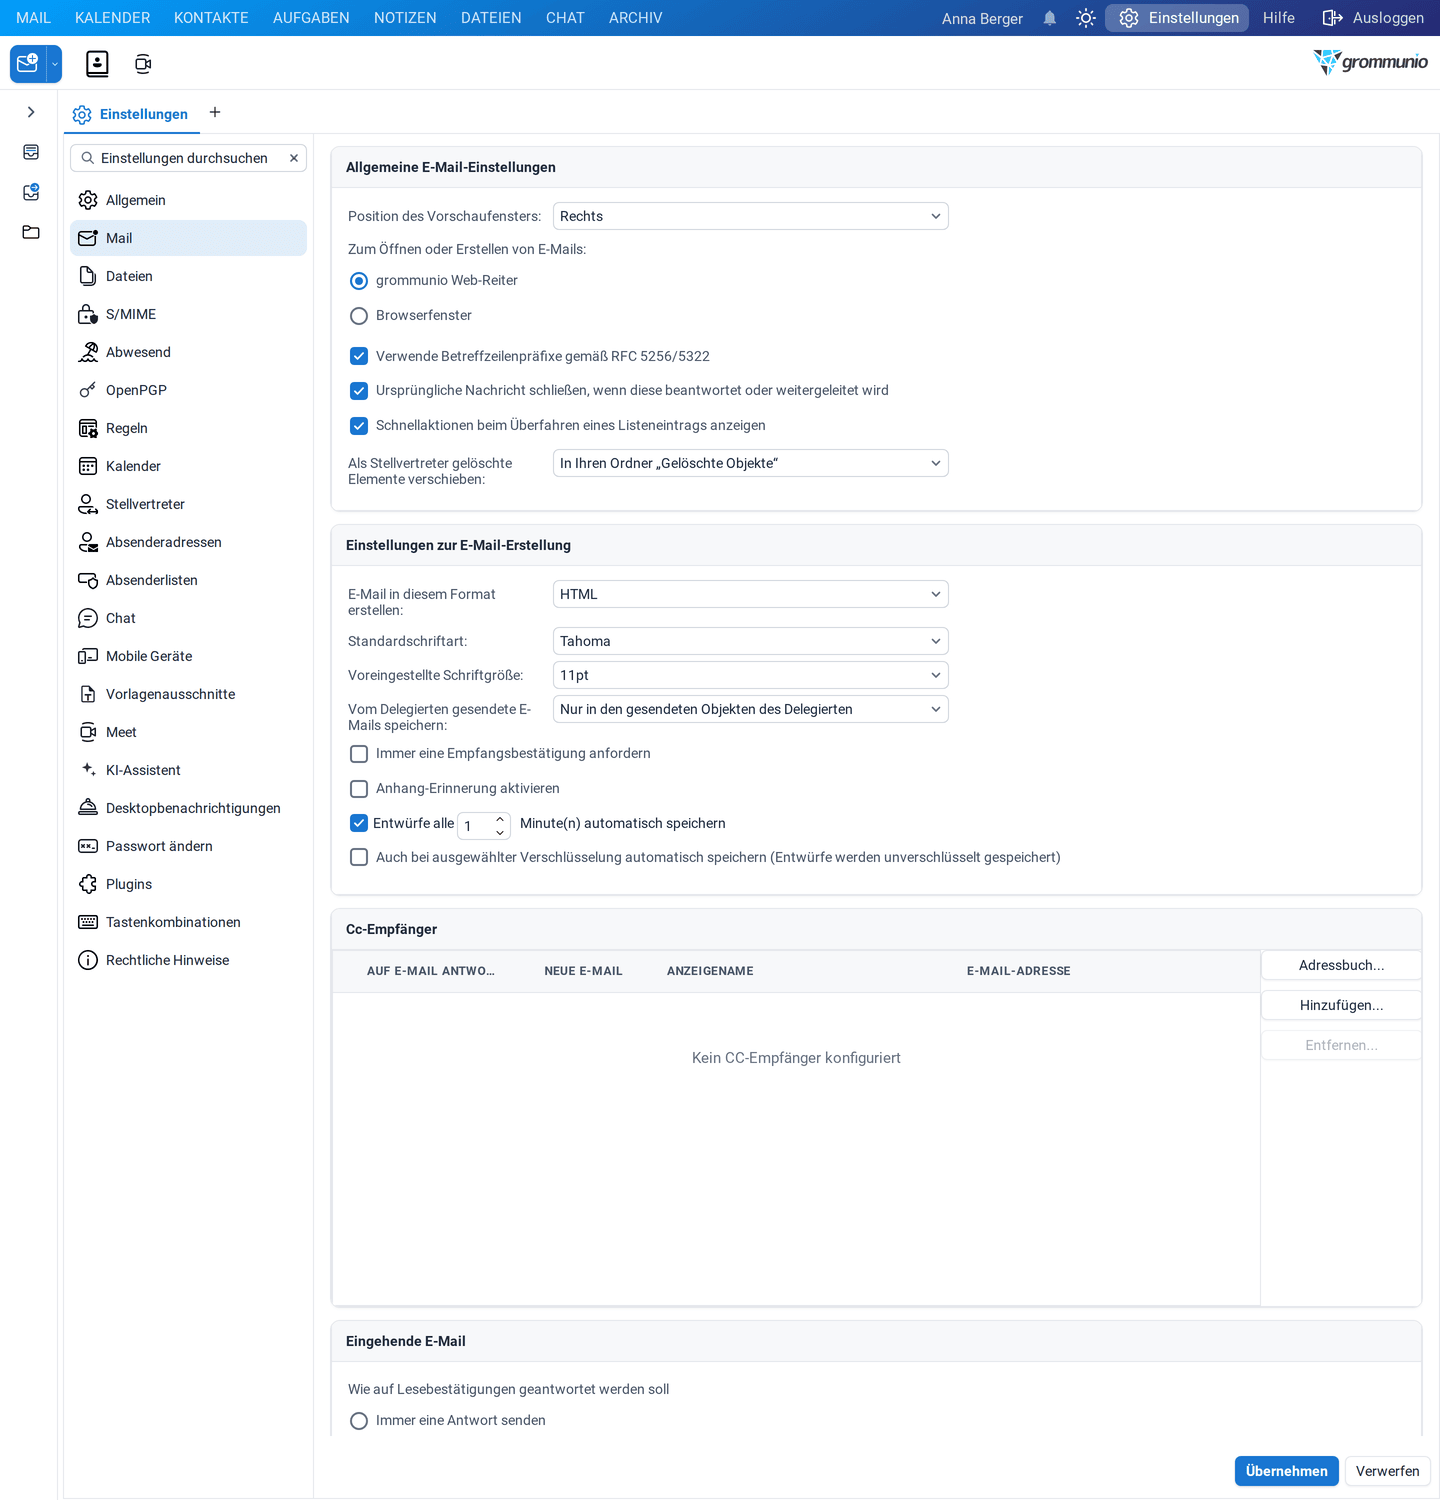Open deleted items folder dropdown

click(750, 463)
